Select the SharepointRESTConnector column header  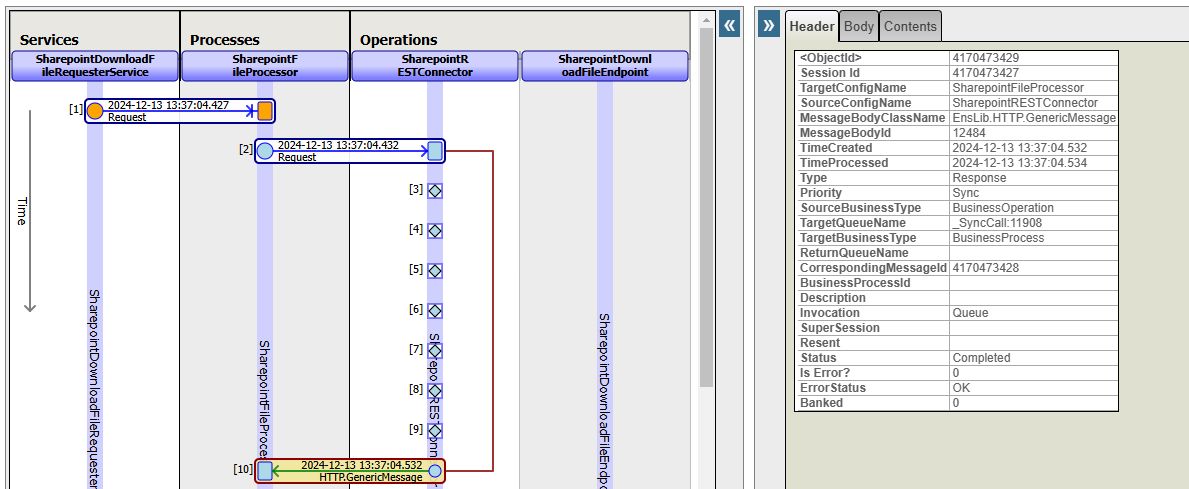click(434, 66)
